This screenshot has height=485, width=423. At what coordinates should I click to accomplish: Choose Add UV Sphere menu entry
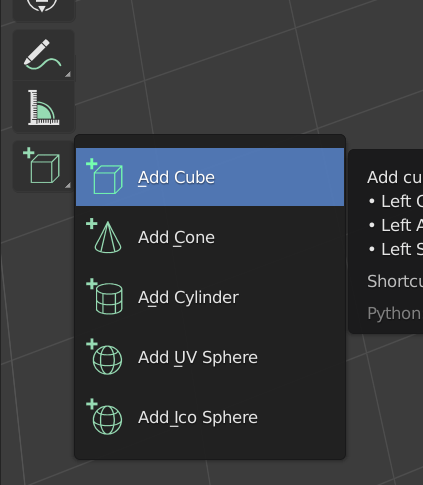coord(210,357)
